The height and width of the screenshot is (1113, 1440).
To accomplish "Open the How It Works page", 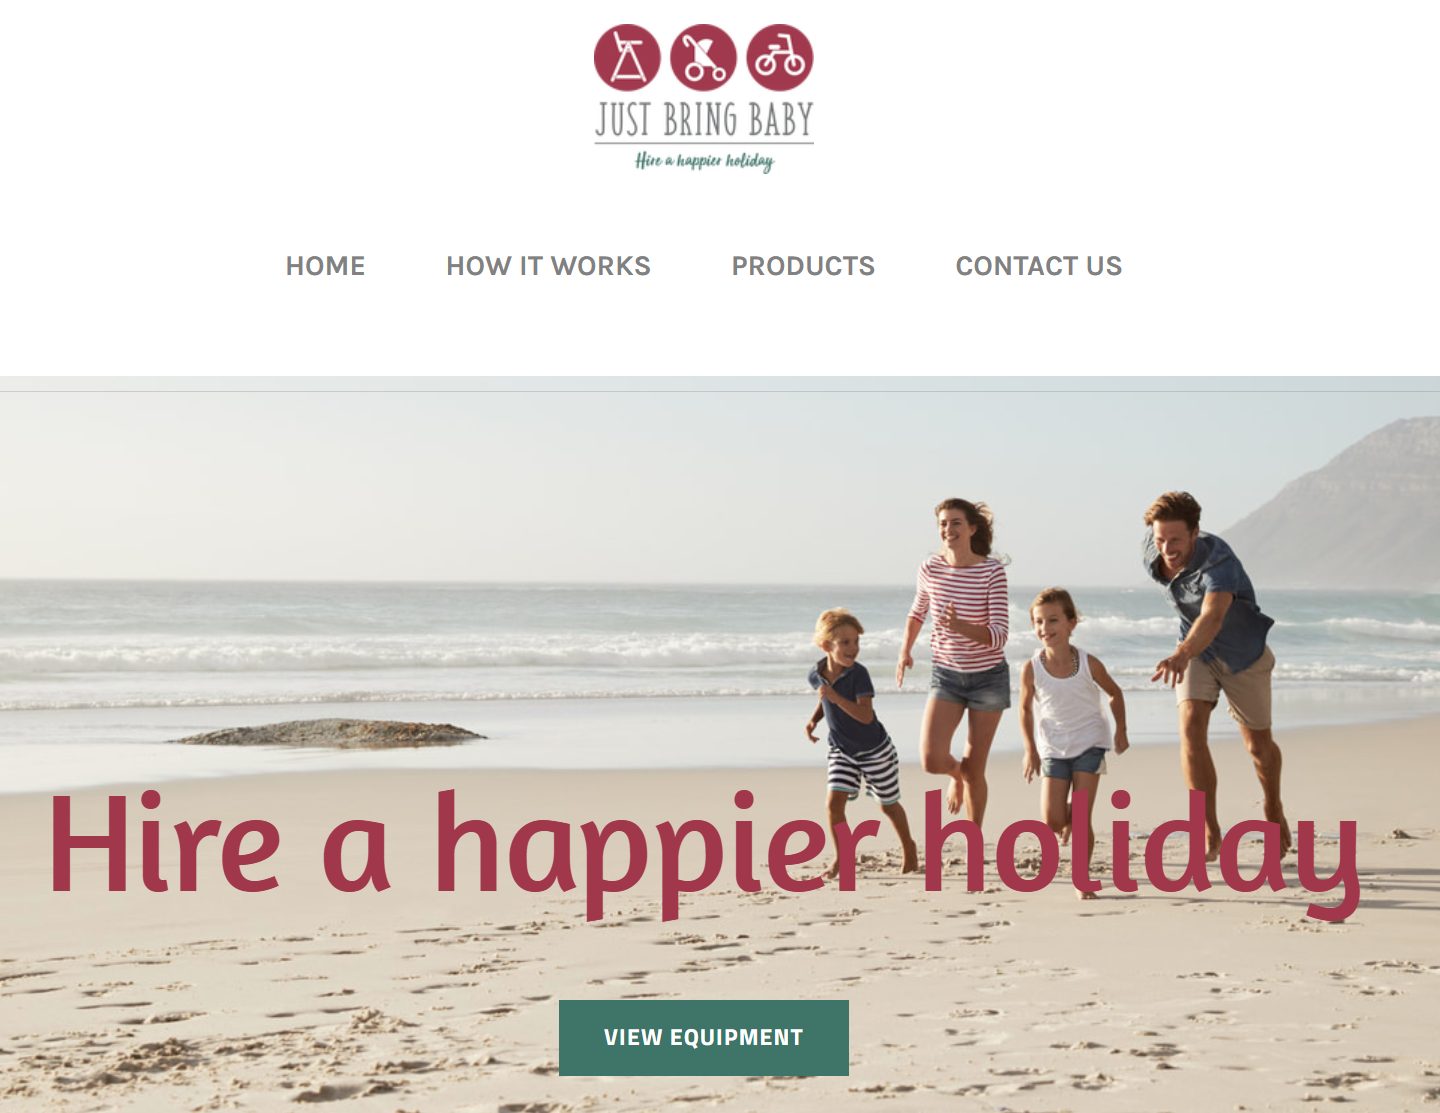I will [548, 266].
